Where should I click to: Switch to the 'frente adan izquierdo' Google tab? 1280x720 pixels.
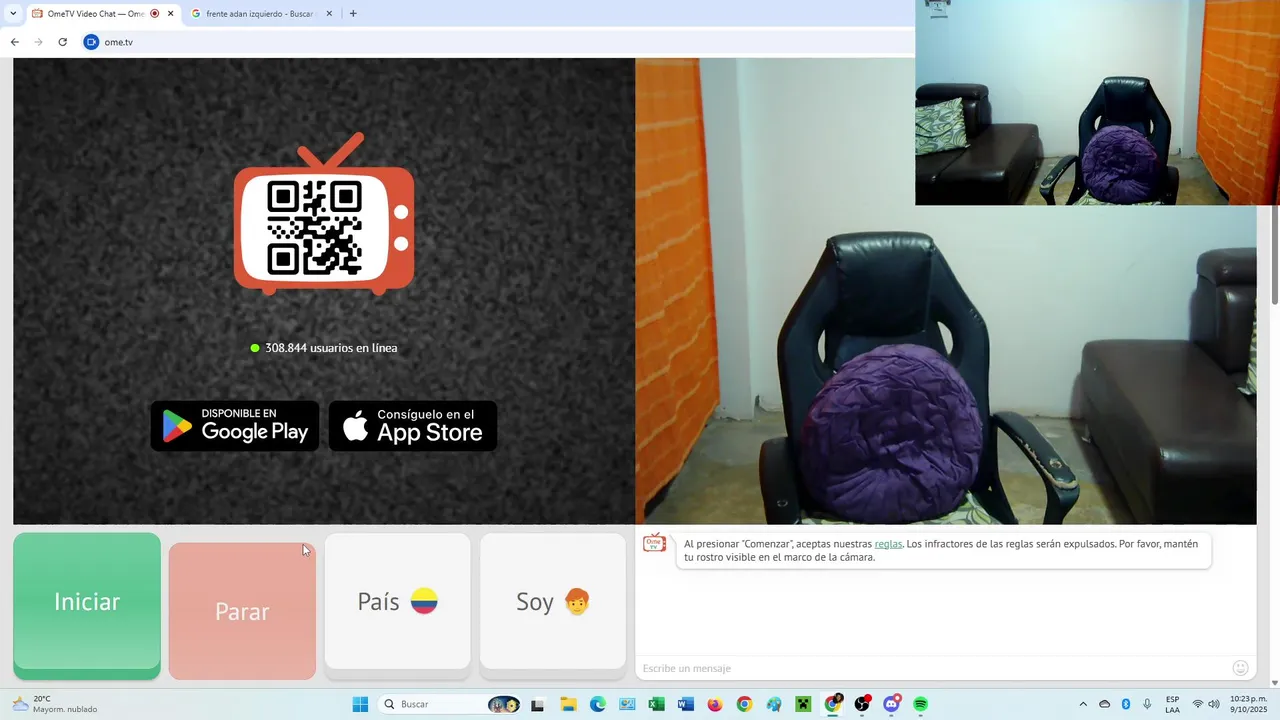coord(260,14)
